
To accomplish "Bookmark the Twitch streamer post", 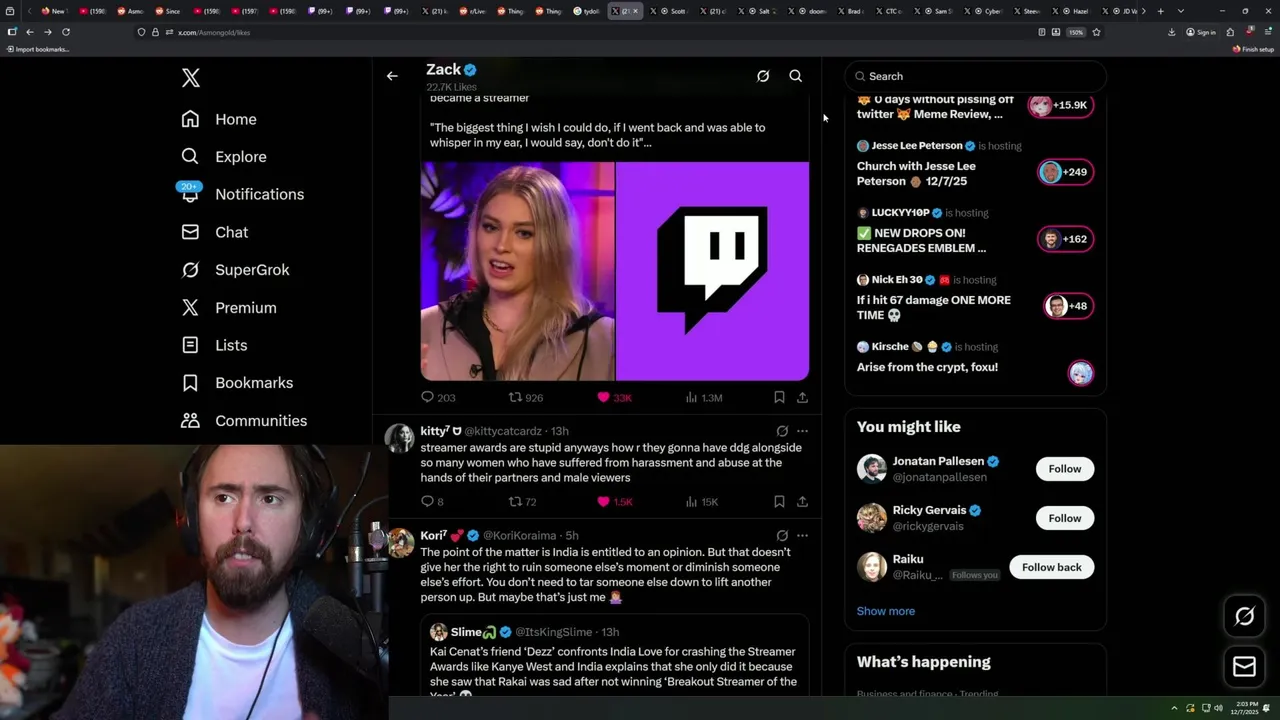I will pyautogui.click(x=779, y=397).
